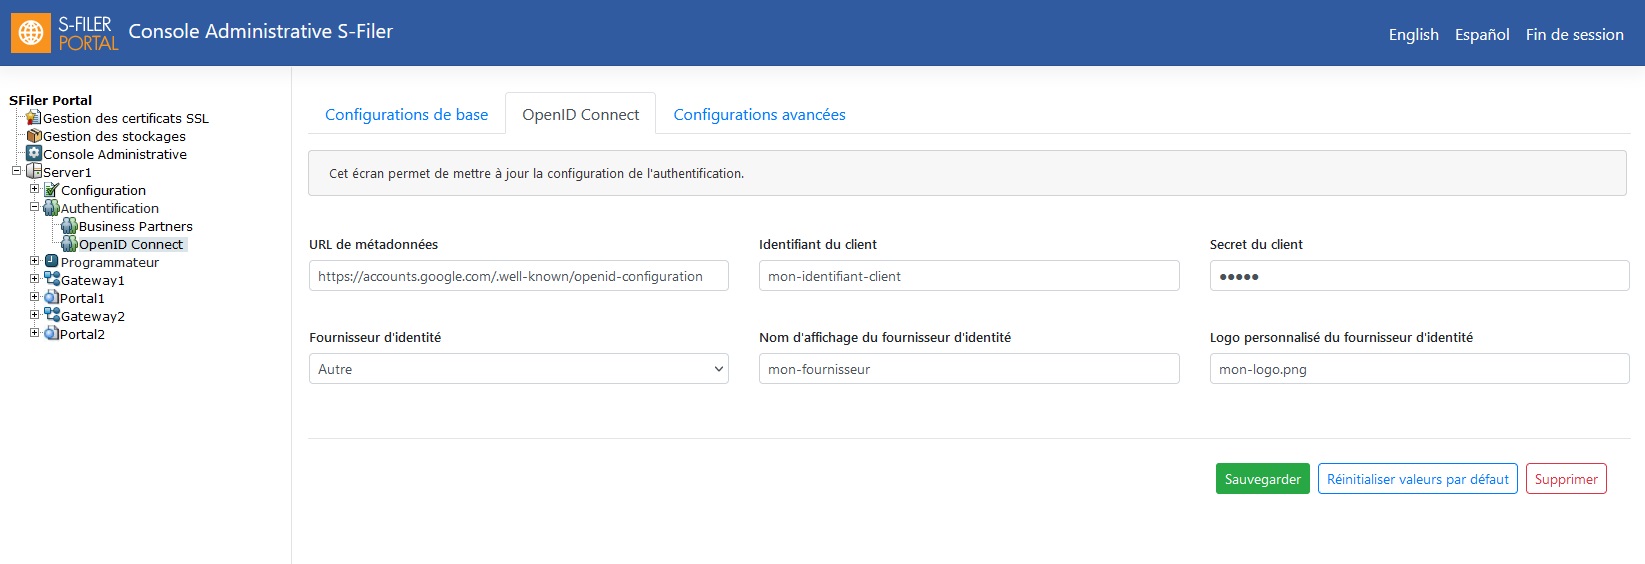Click the URL de métadonnées input field

coord(519,276)
